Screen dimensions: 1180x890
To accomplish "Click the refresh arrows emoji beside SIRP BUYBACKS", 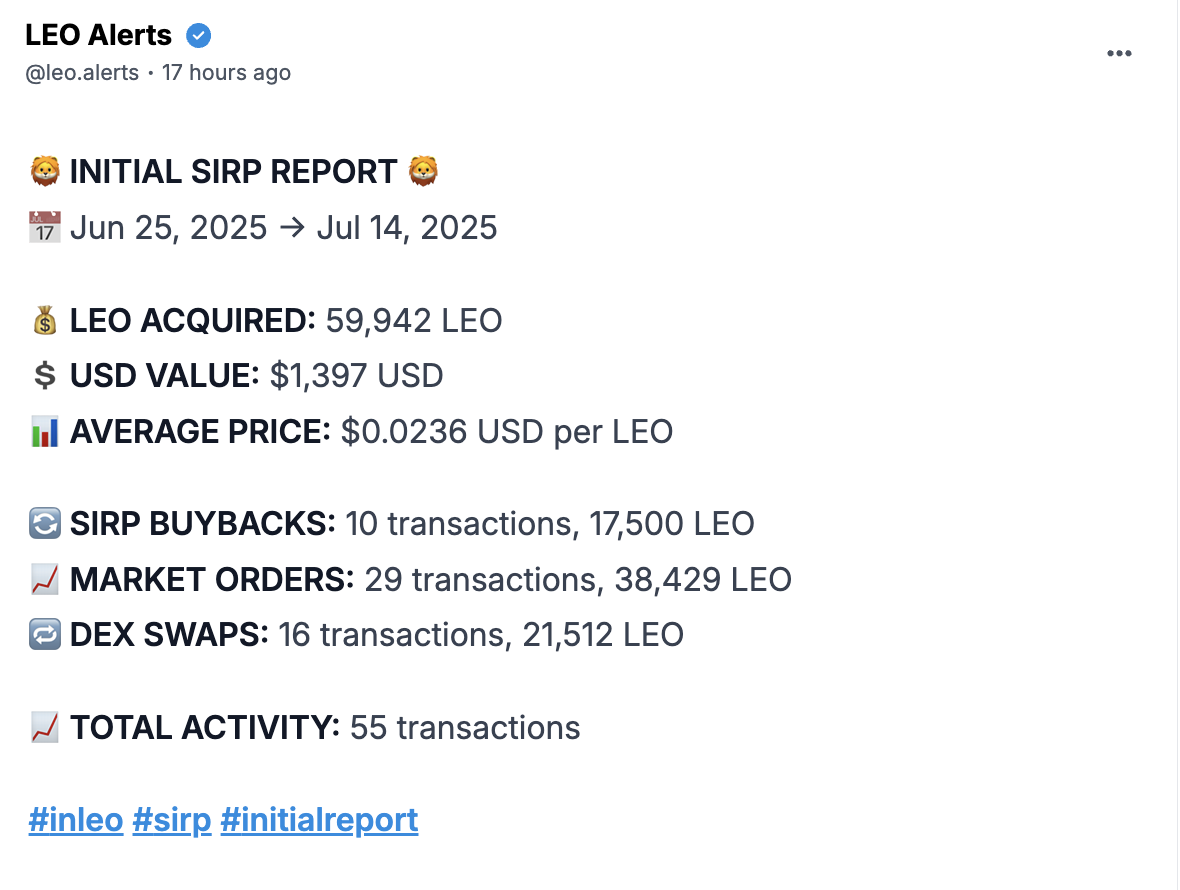I will pyautogui.click(x=45, y=524).
